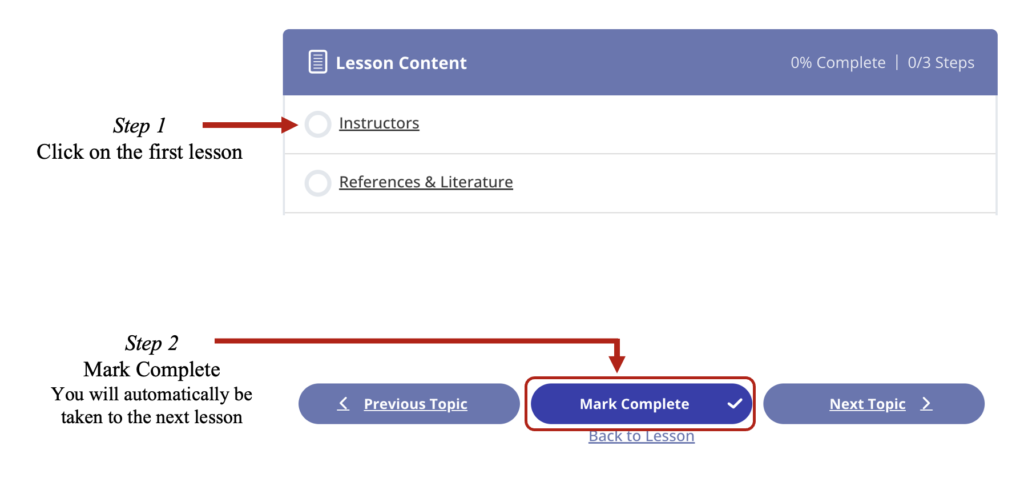Click the 0% Complete progress text
Image resolution: width=1024 pixels, height=490 pixels.
tap(838, 63)
